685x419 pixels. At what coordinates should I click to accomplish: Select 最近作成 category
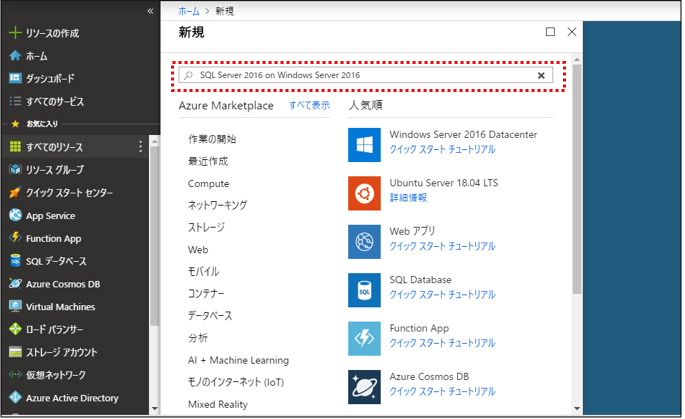(x=208, y=161)
